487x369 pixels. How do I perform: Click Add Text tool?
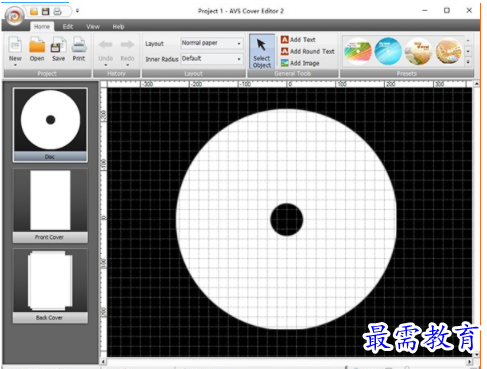(298, 40)
